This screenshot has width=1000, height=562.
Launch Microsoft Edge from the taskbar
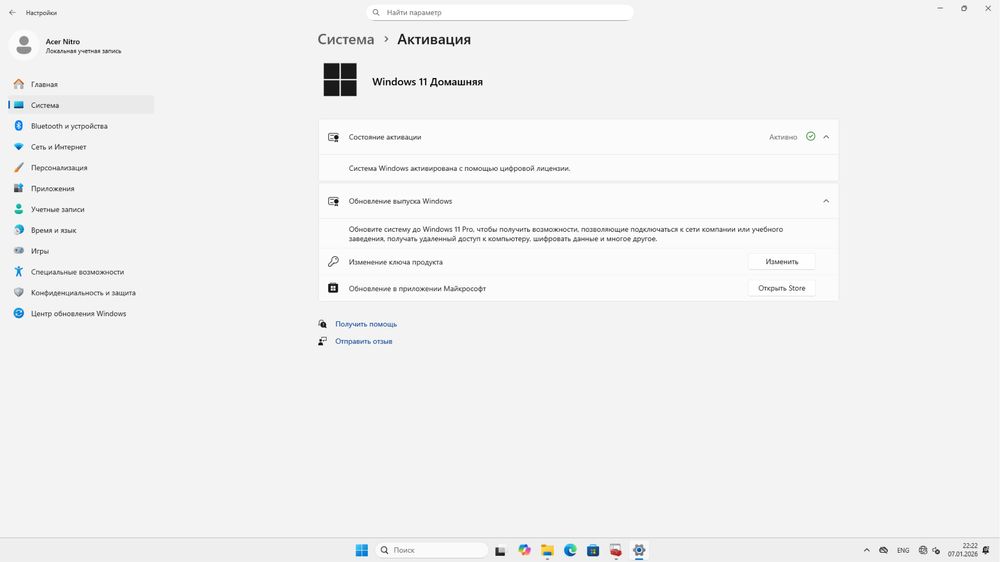(570, 550)
